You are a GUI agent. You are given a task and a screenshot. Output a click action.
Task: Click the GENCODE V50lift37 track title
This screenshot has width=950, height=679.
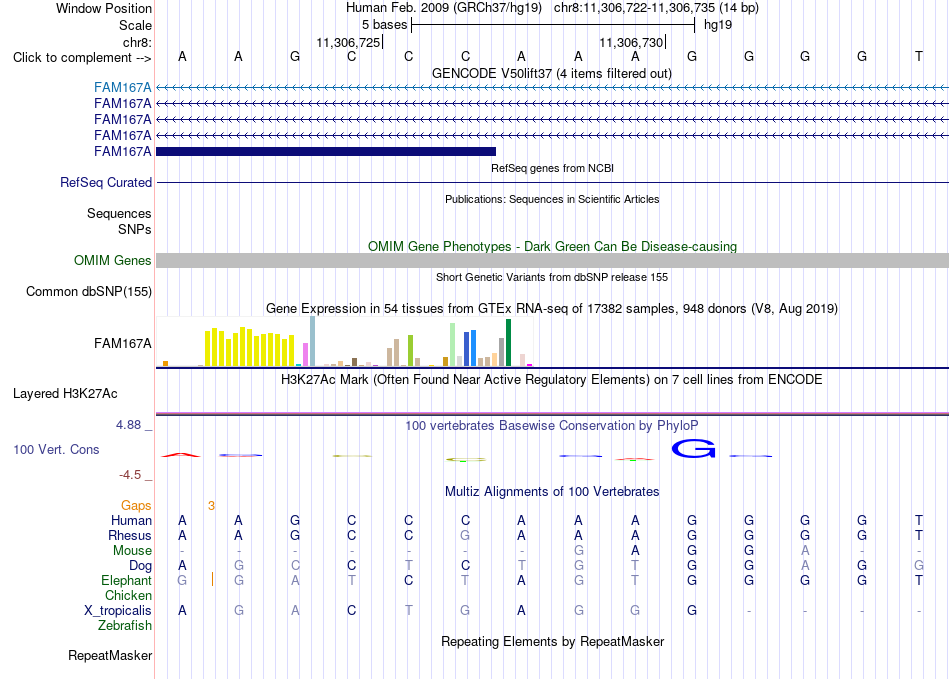point(551,73)
